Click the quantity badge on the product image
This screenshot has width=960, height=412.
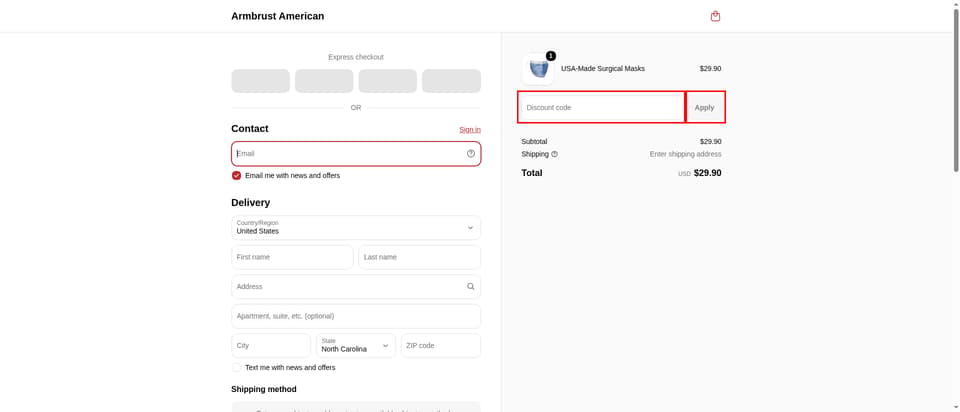click(x=550, y=56)
